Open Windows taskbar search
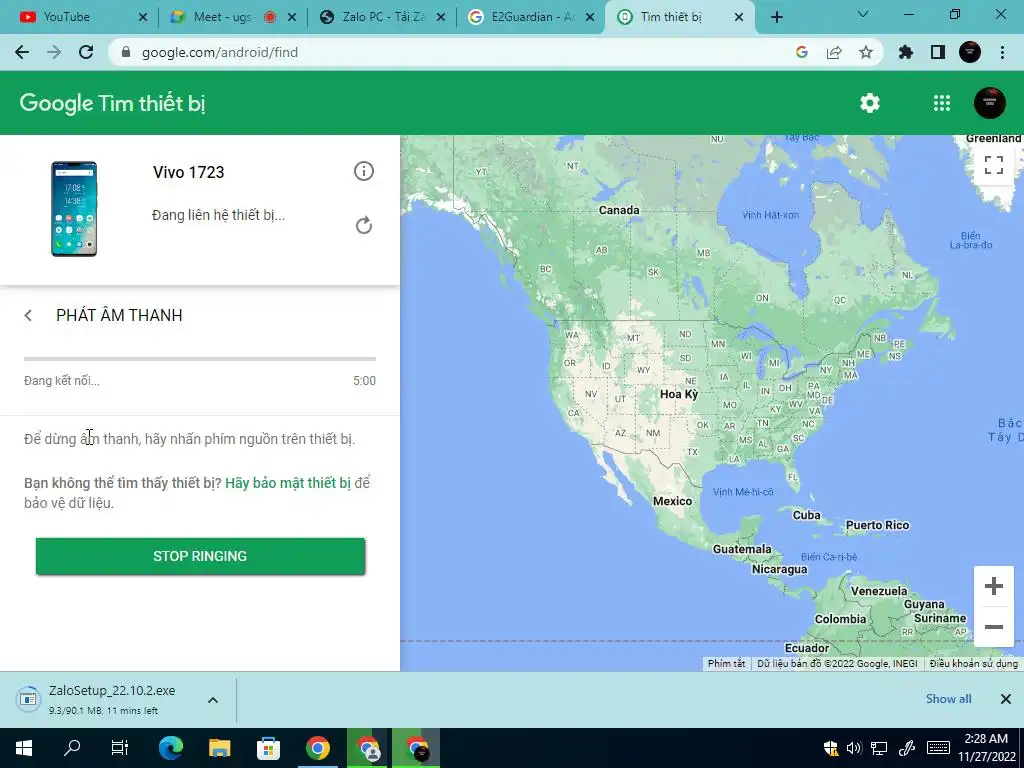 pos(72,748)
